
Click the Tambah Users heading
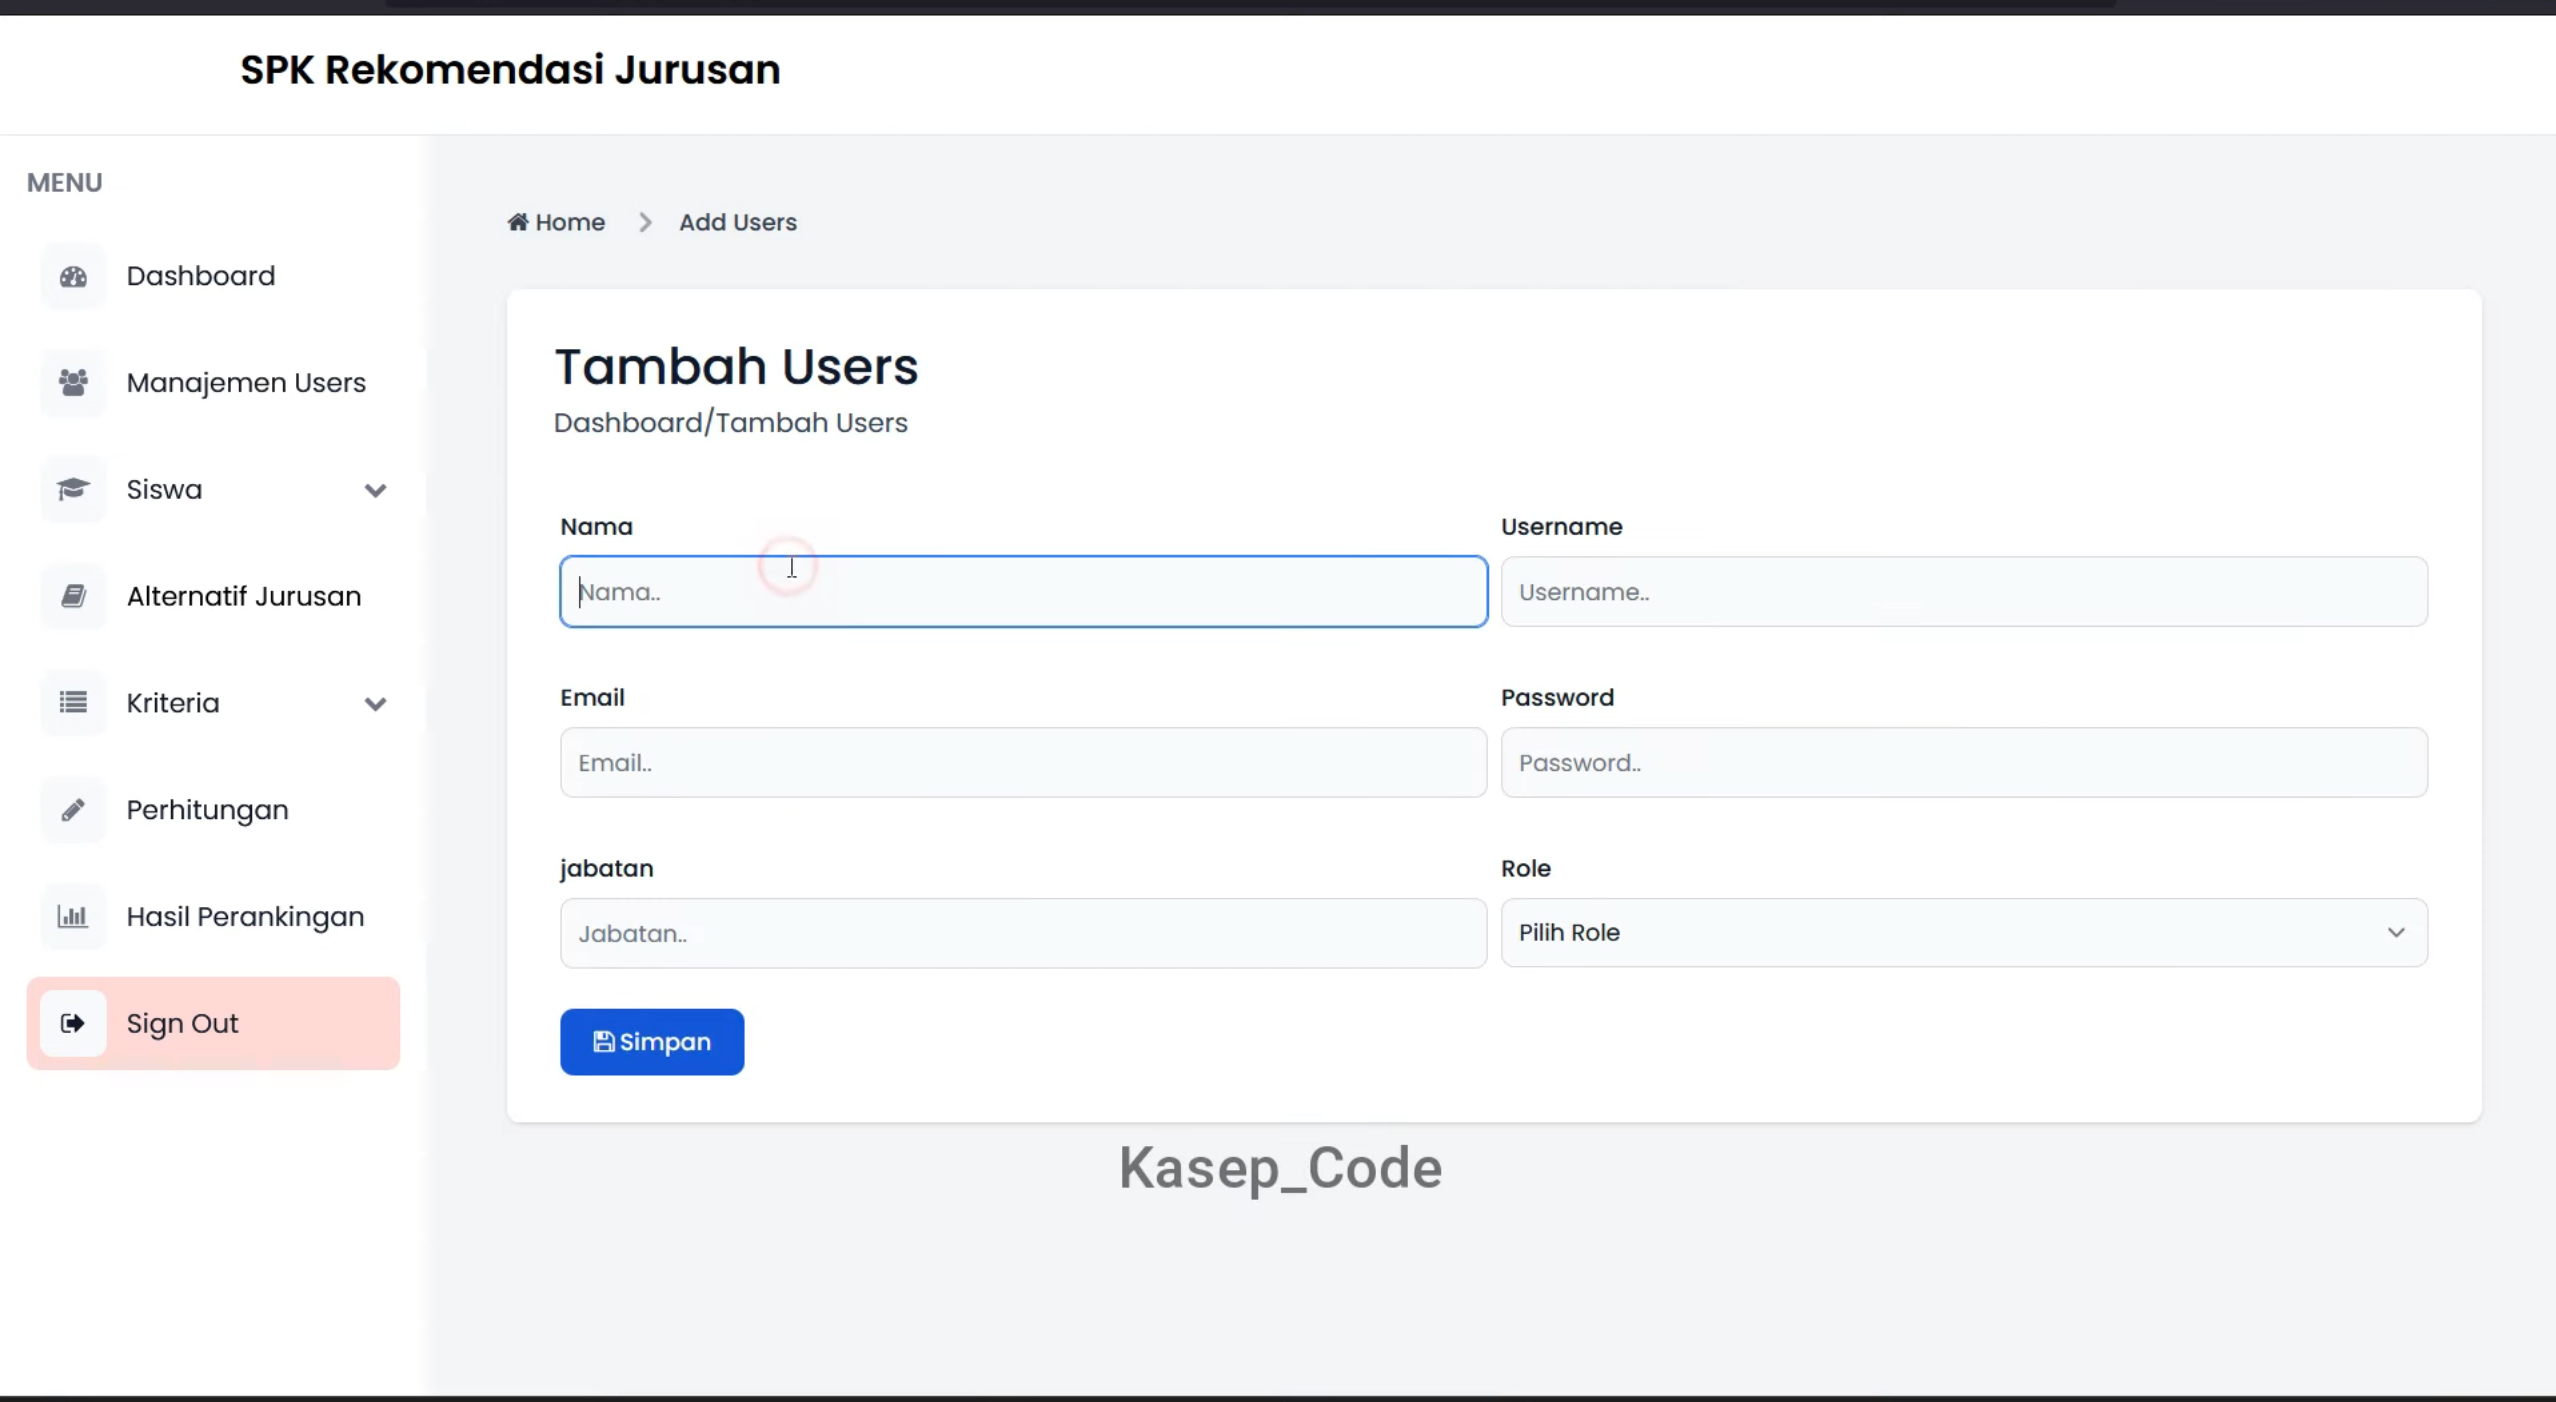736,366
